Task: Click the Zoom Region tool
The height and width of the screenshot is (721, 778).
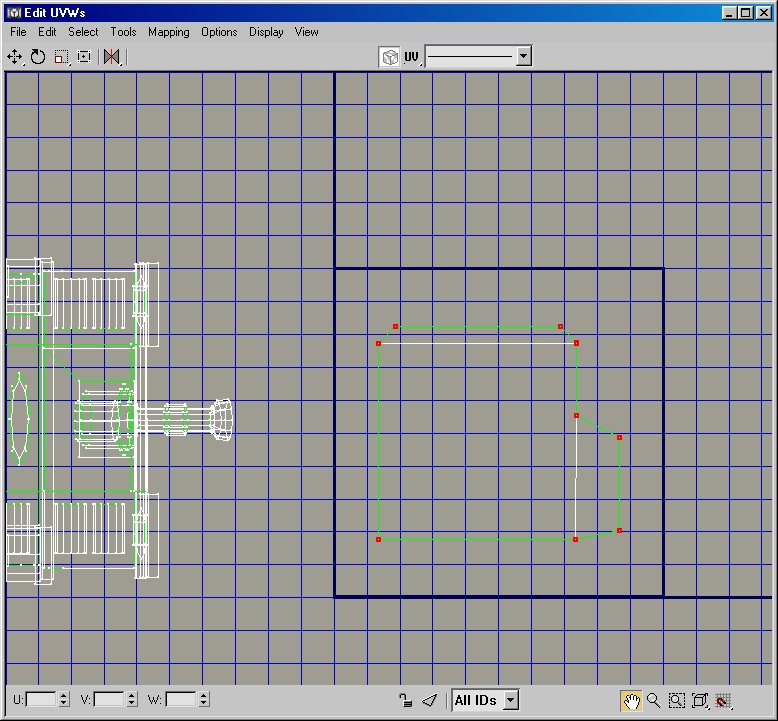Action: coord(677,701)
